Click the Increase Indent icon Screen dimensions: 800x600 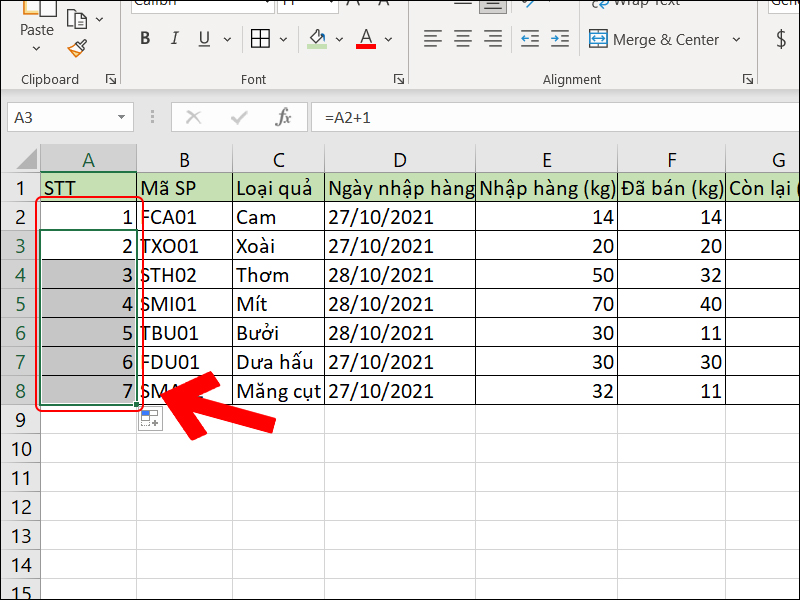click(558, 39)
